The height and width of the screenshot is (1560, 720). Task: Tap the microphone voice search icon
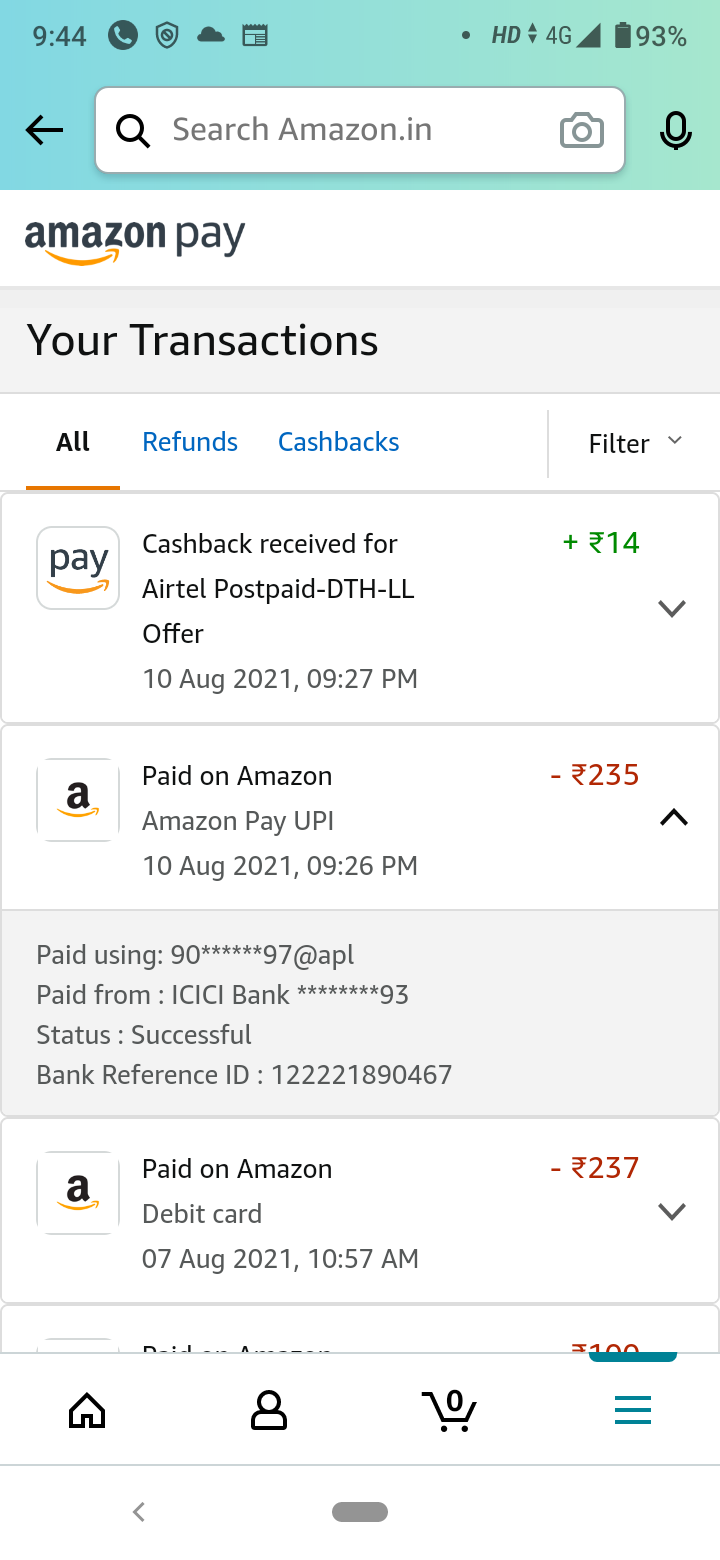pyautogui.click(x=676, y=131)
